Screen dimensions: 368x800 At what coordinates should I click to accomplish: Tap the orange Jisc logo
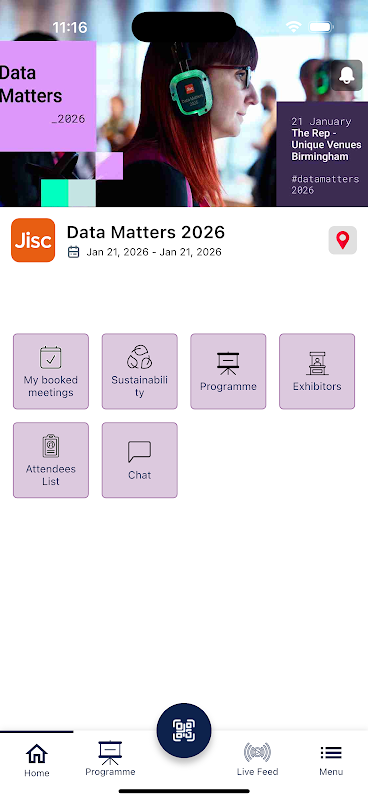[33, 240]
